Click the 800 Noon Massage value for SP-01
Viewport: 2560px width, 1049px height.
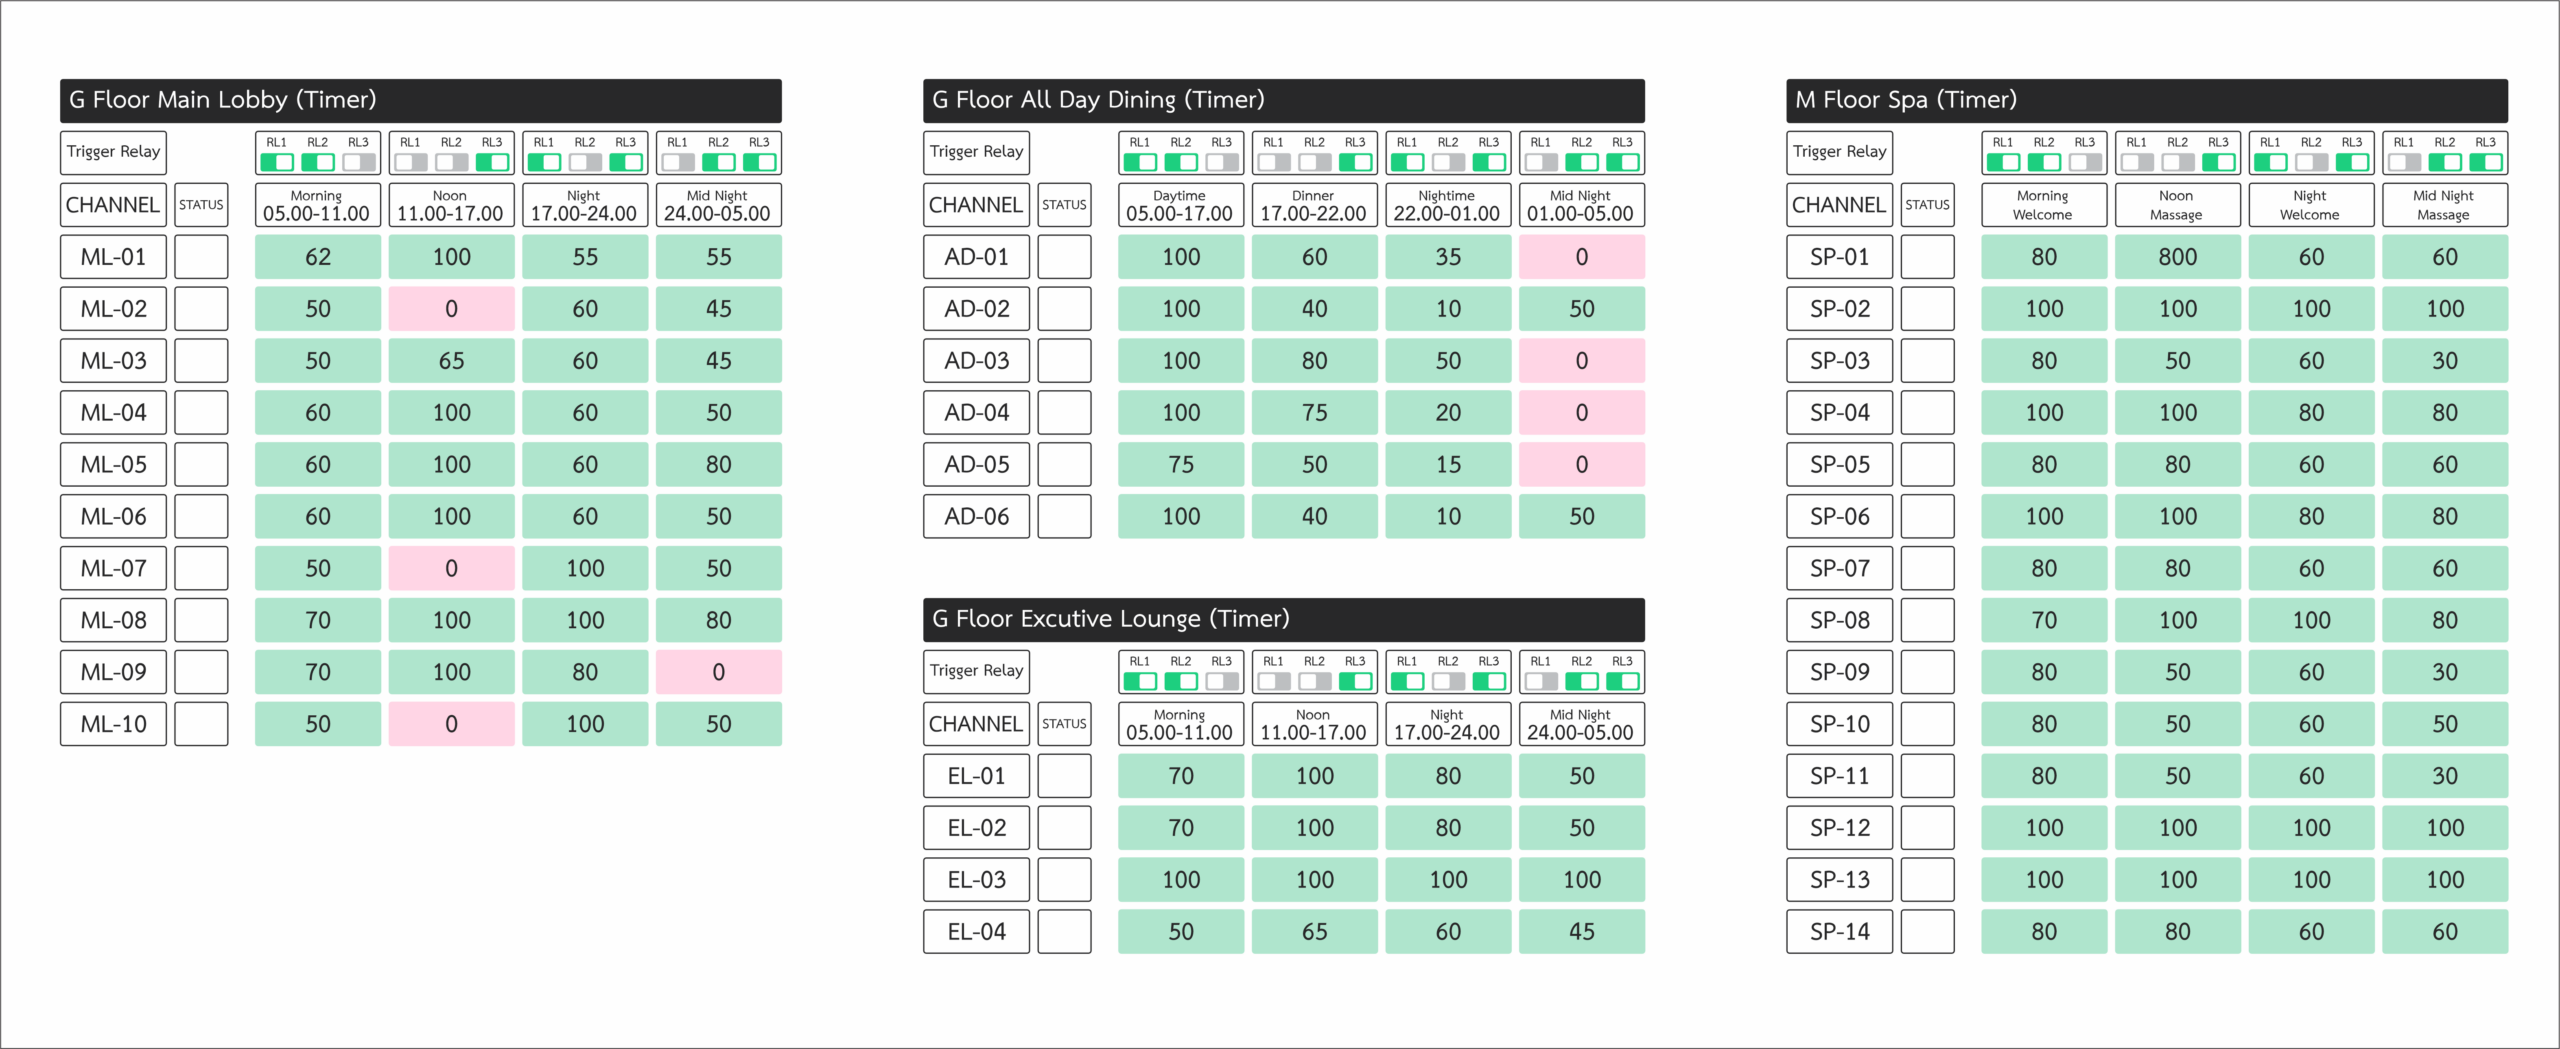click(x=2177, y=257)
